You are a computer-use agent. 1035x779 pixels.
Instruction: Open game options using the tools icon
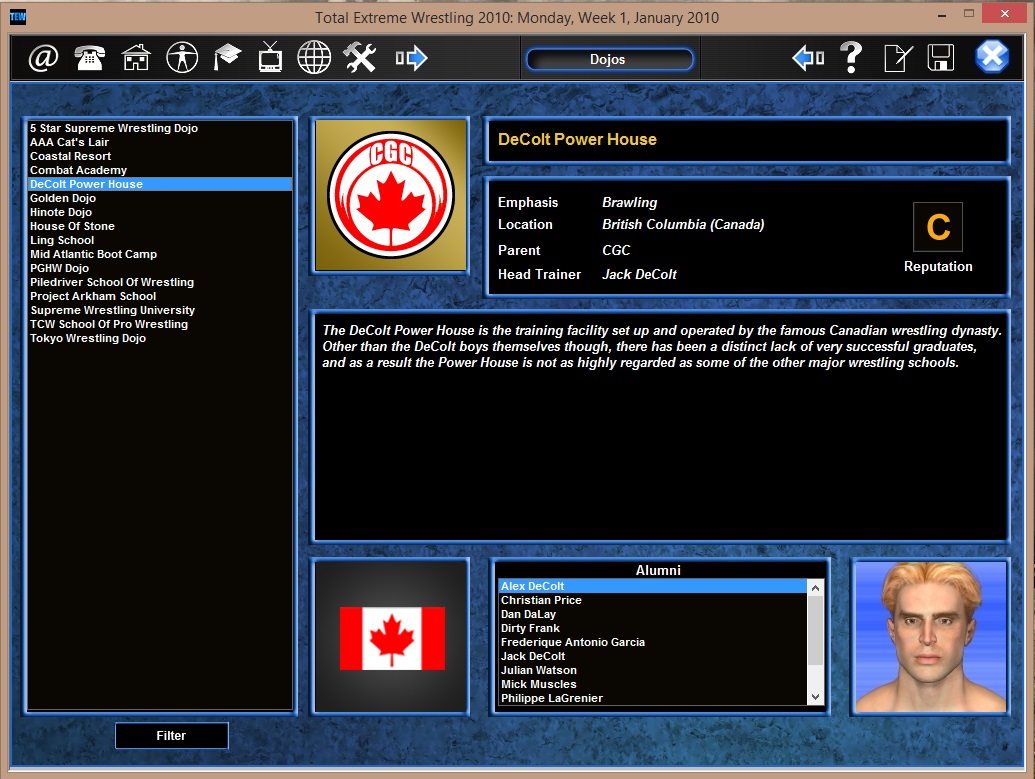coord(358,57)
